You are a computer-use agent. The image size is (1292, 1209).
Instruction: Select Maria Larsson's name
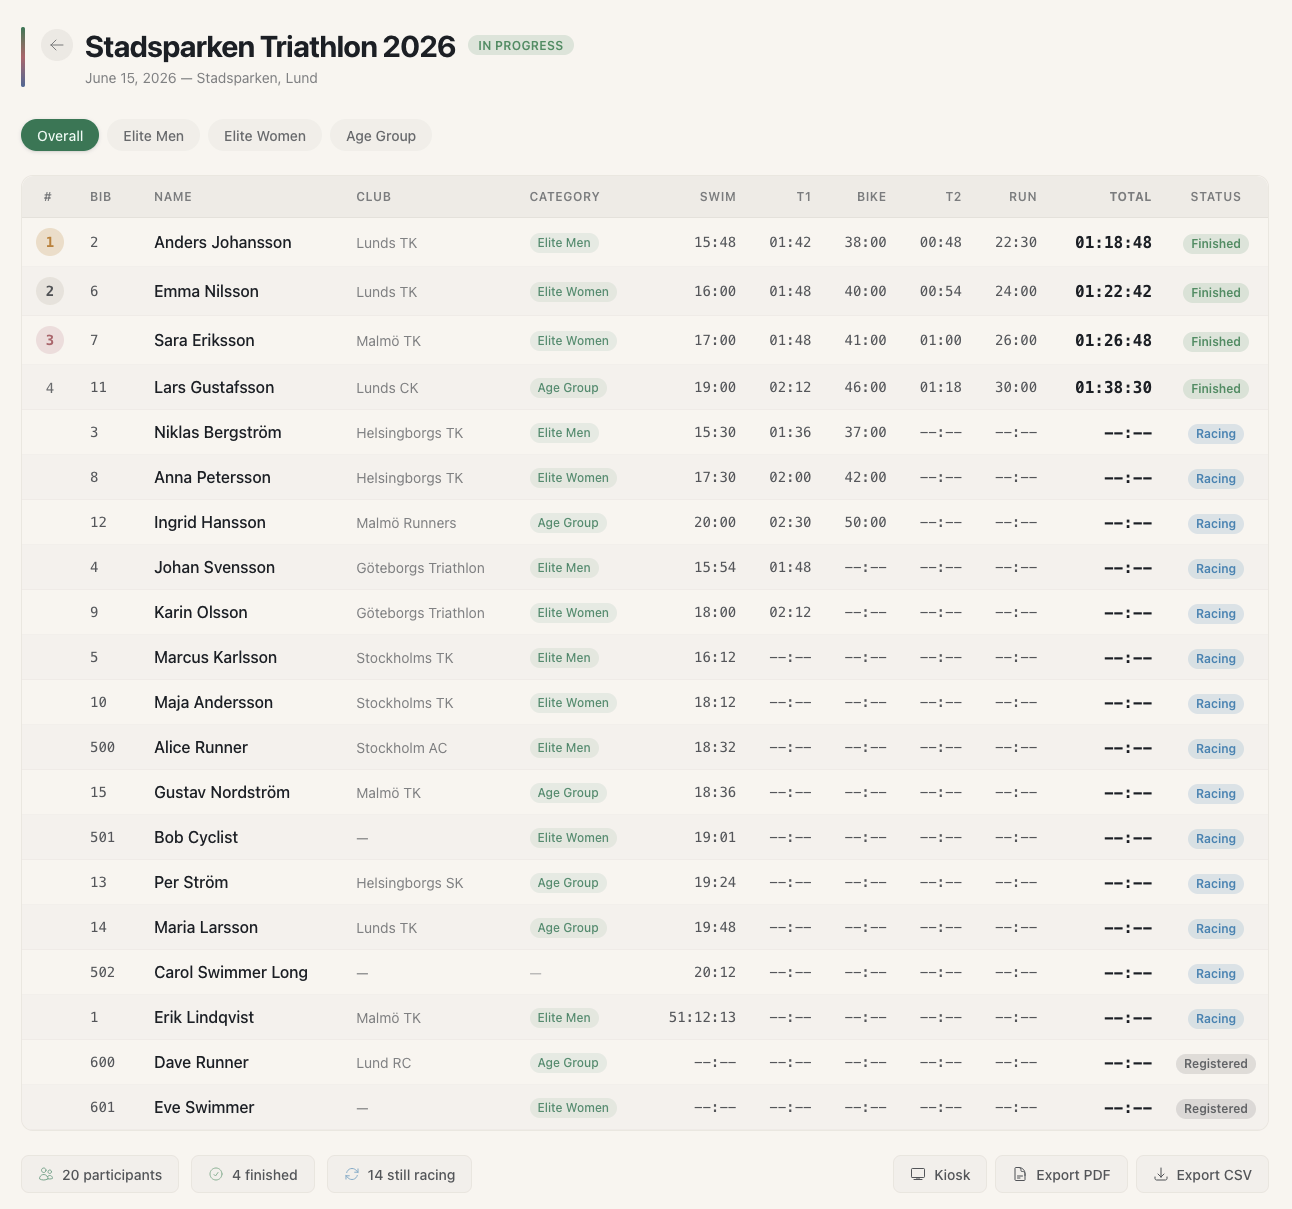tap(206, 927)
